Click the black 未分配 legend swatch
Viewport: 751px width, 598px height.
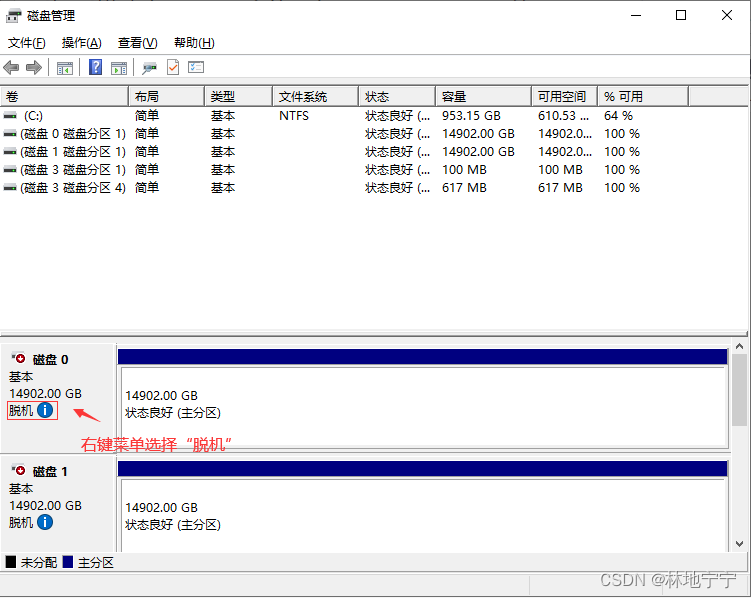(11, 562)
